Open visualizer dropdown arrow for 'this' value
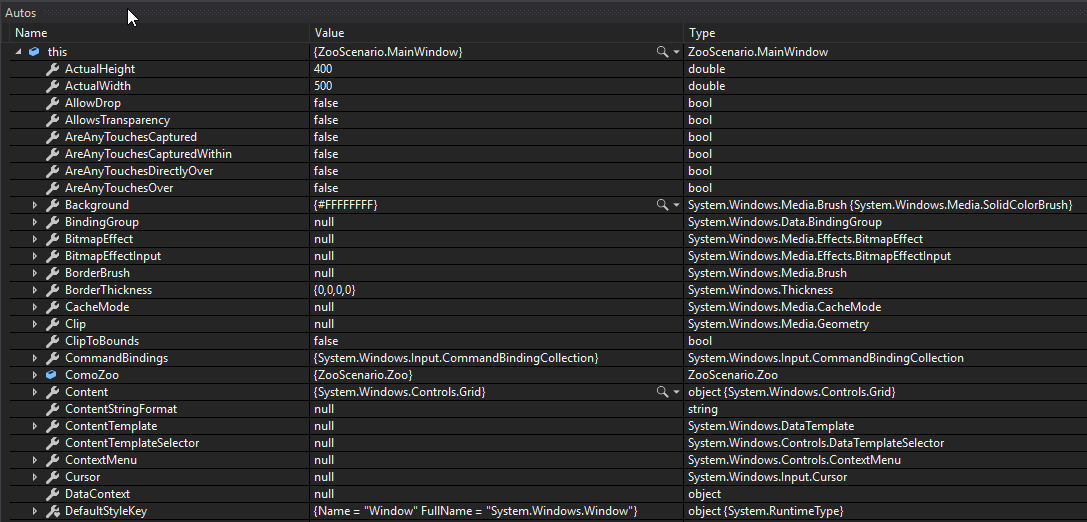The height and width of the screenshot is (522, 1087). tap(676, 51)
